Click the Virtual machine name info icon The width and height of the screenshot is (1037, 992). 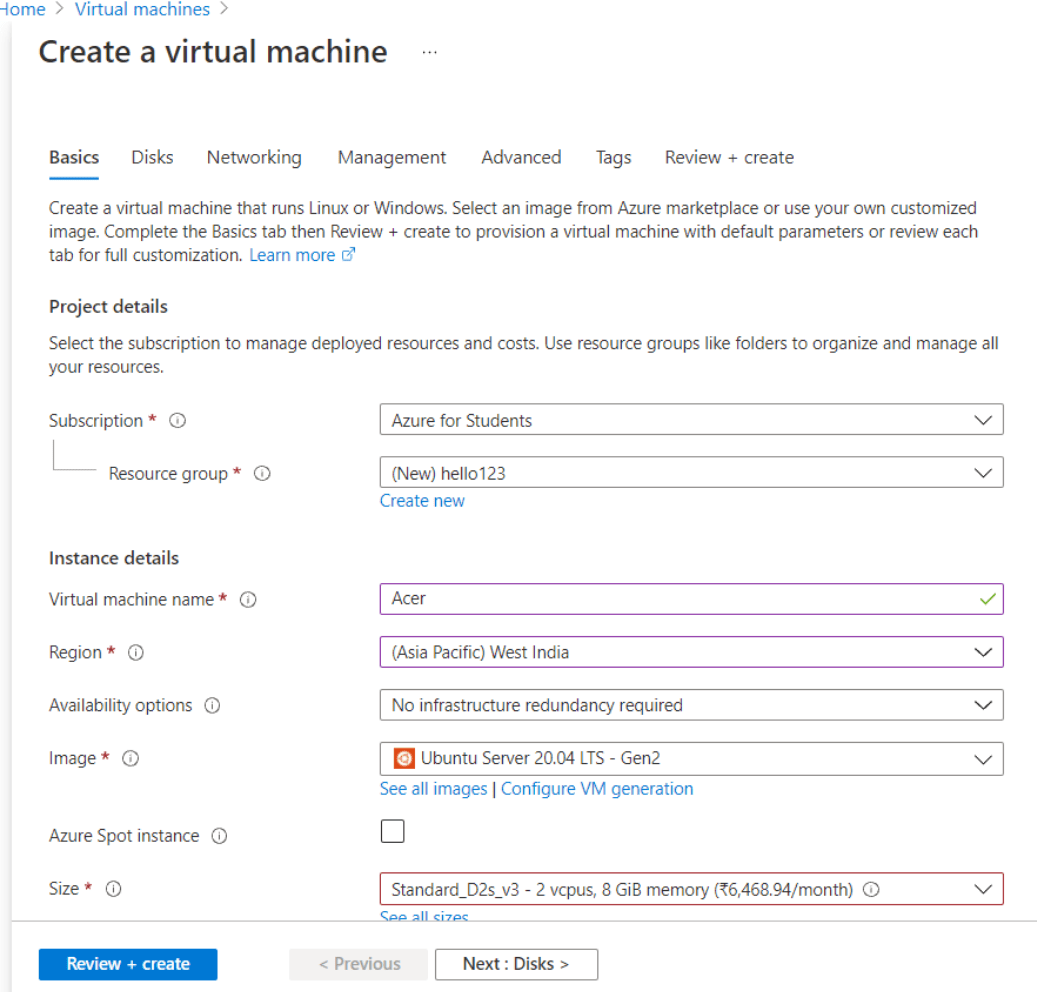pyautogui.click(x=248, y=600)
